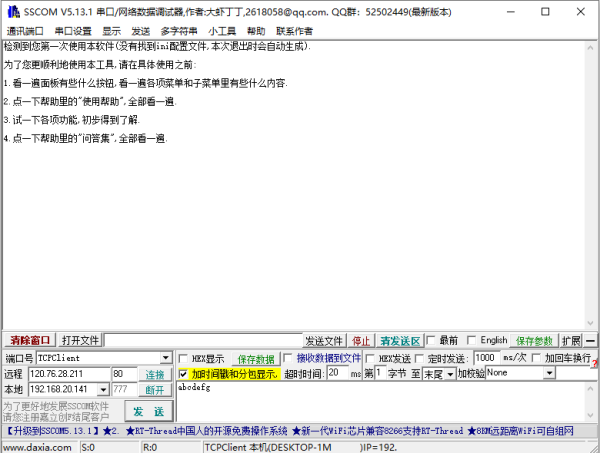Click the 超时时间 field showing 20

point(338,373)
